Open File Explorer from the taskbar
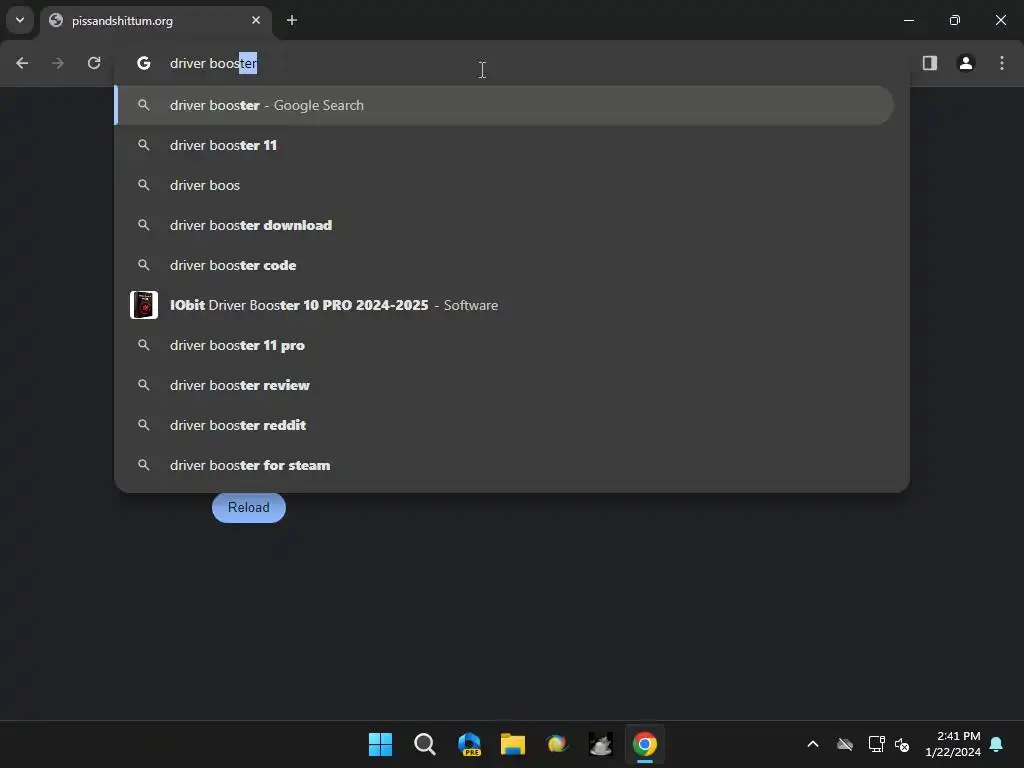Screen dimensions: 1024x768 [x=513, y=744]
